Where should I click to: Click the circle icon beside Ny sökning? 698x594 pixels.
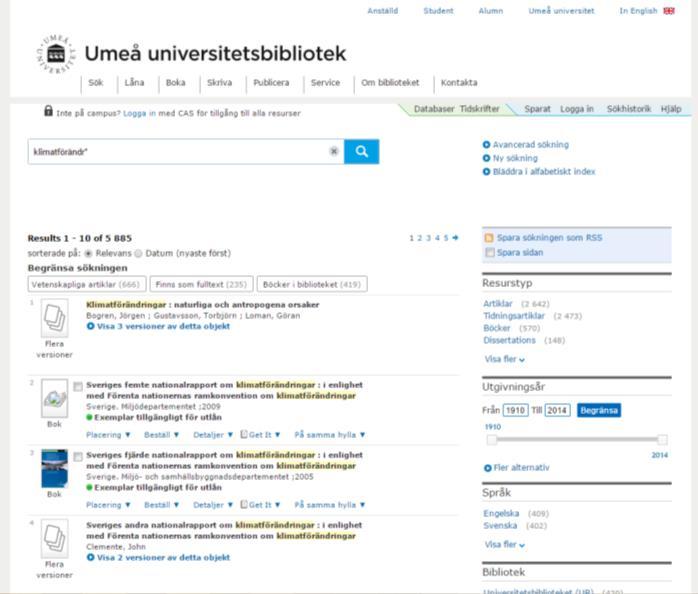pos(486,158)
